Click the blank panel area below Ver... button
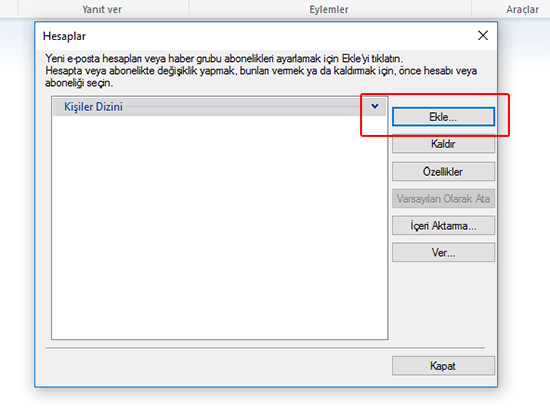This screenshot has height=420, width=550. point(443,302)
